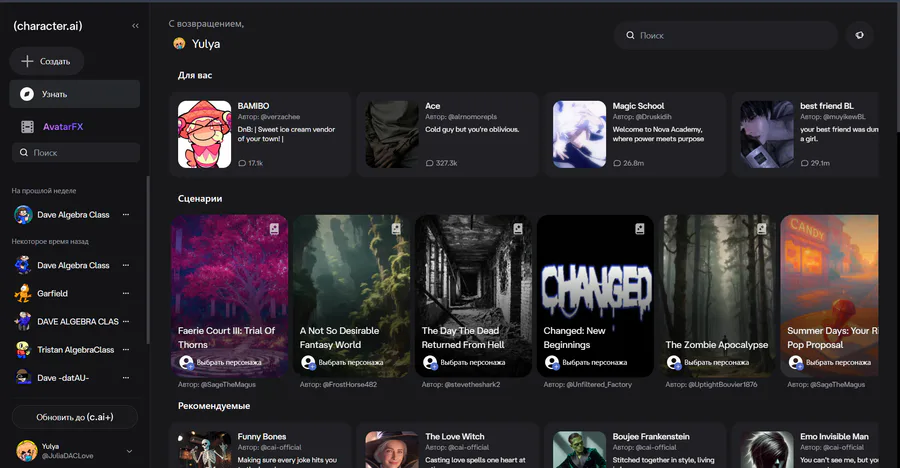Open the DAVE ALGEBRA CLAS chat entry
Viewport: 900px width, 468px height.
click(x=77, y=322)
